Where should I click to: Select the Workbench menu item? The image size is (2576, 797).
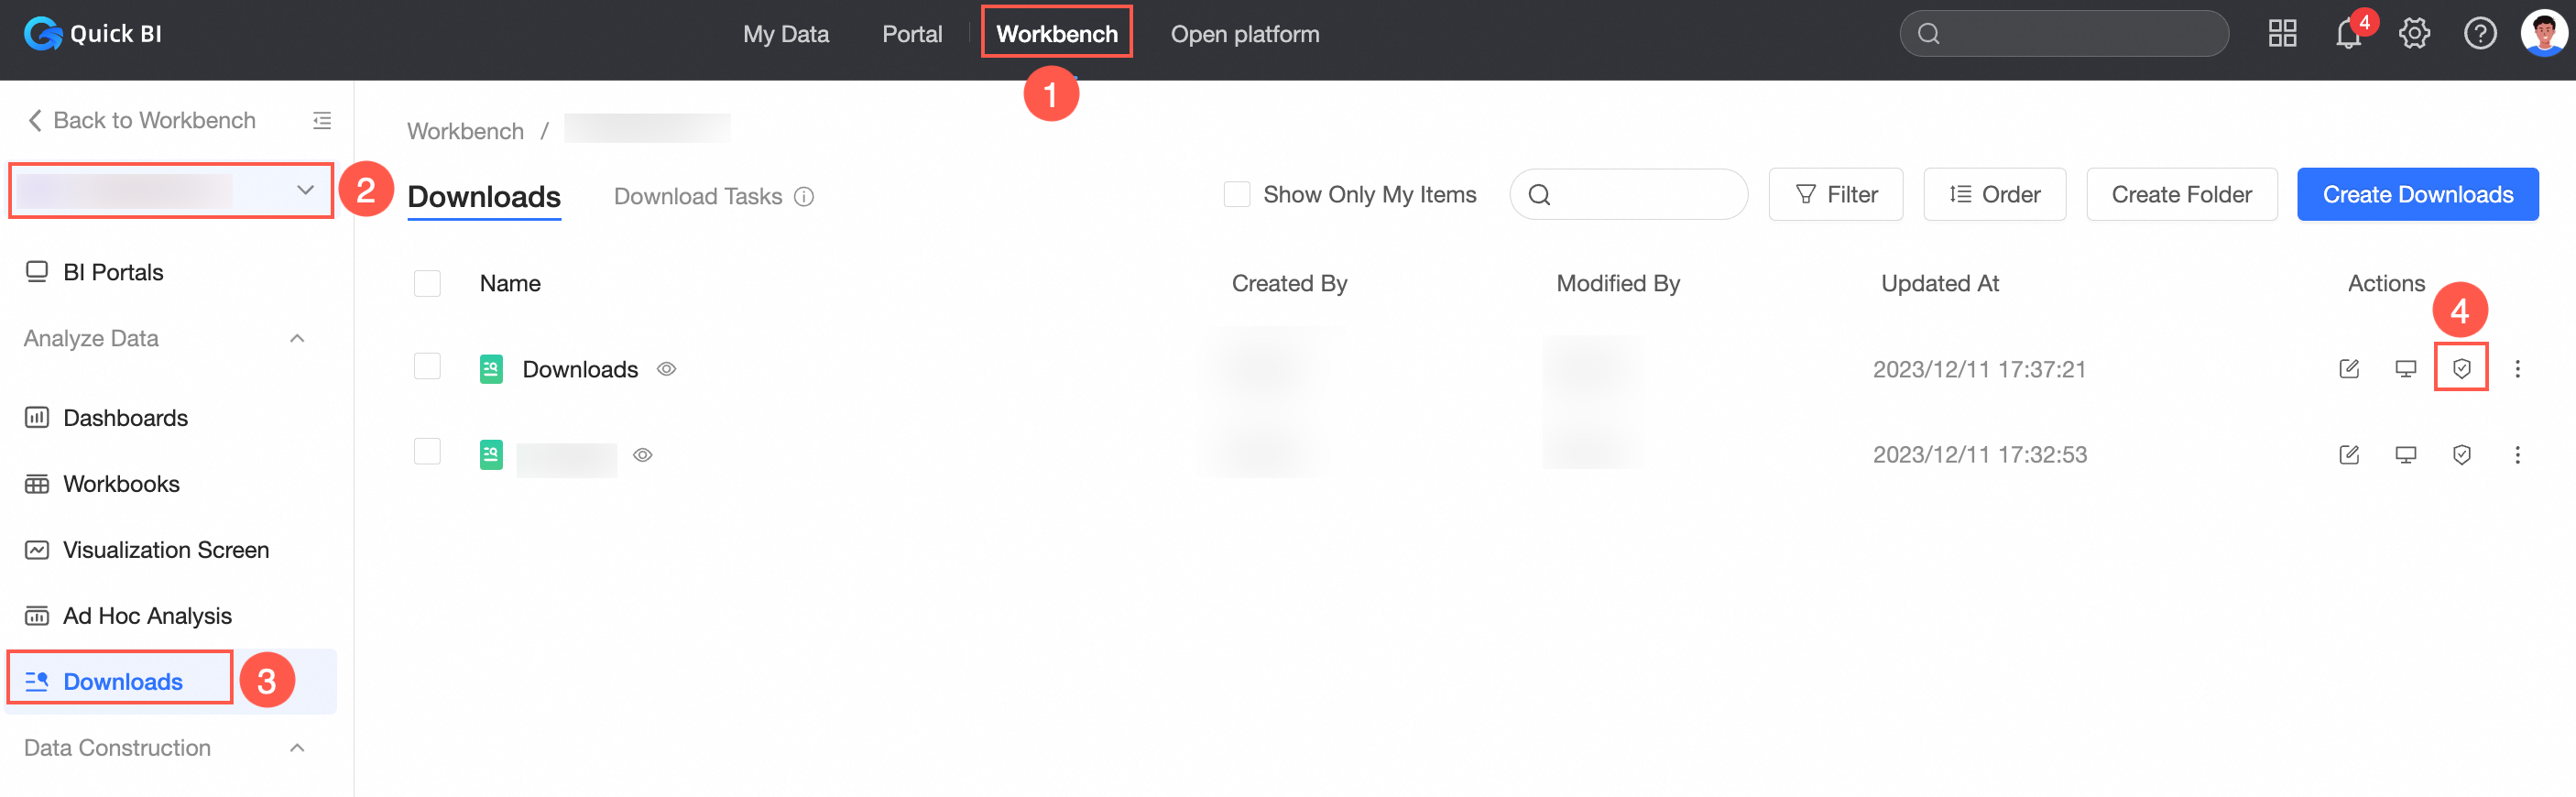[1057, 33]
